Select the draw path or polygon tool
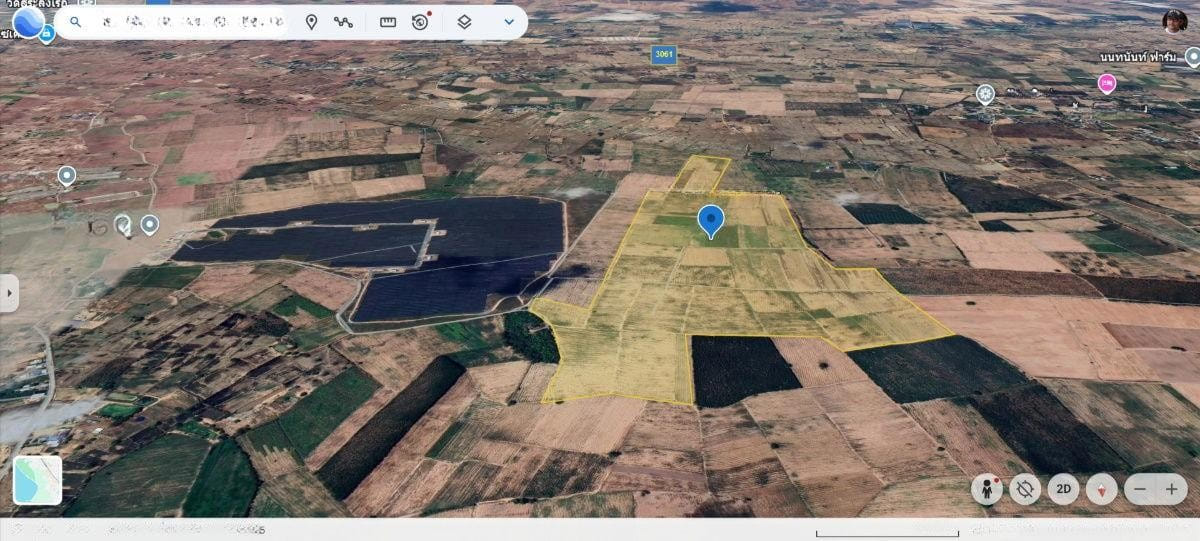The width and height of the screenshot is (1200, 541). coord(343,22)
